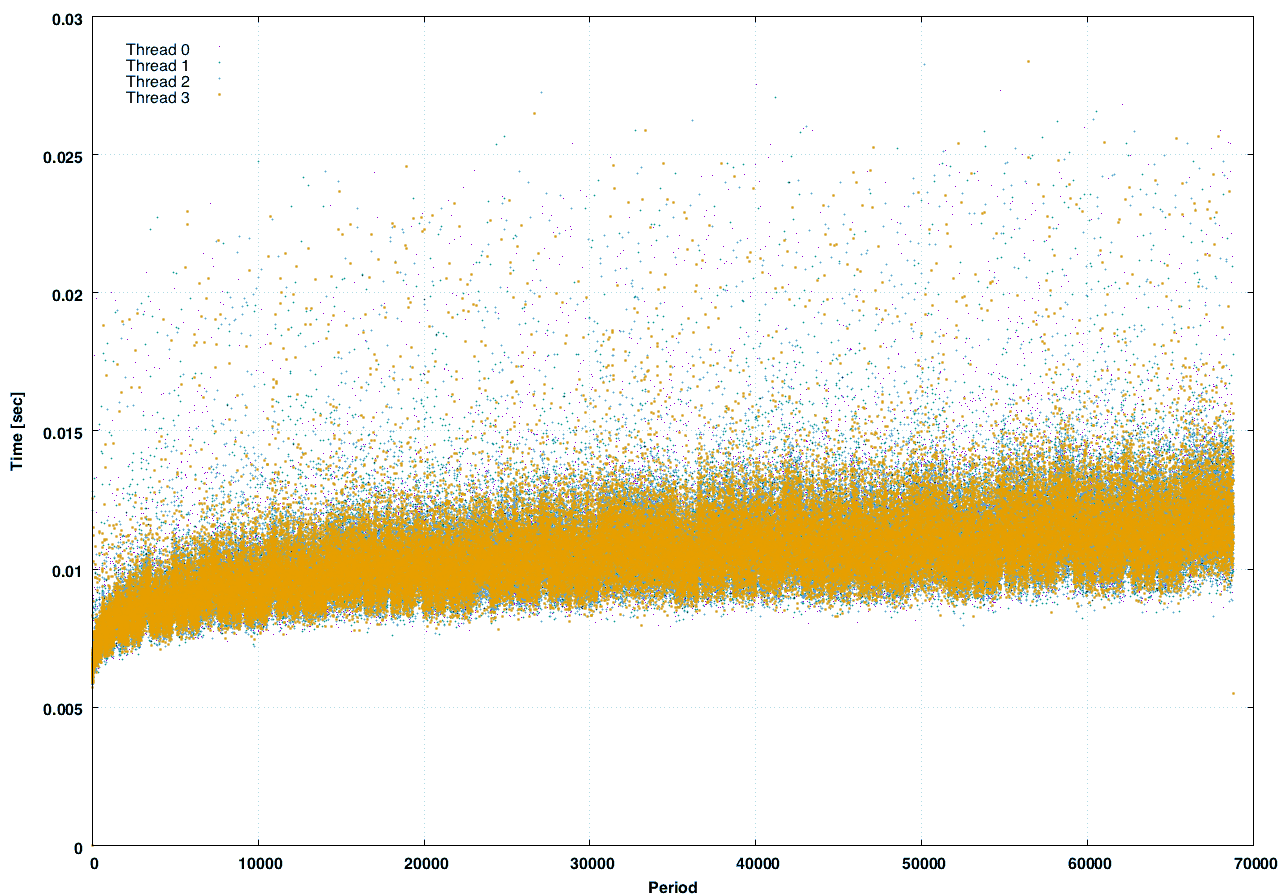Click the 0.03 y-axis tick label
Image resolution: width=1280 pixels, height=896 pixels.
66,18
